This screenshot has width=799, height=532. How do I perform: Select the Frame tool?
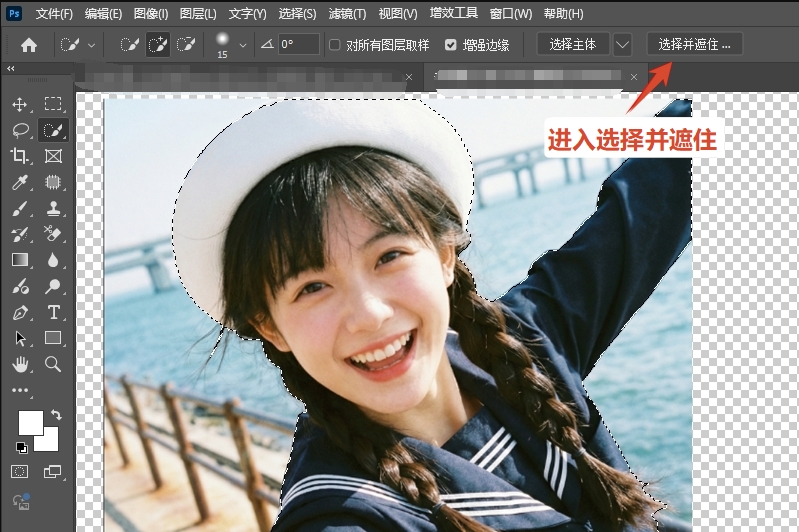click(x=53, y=156)
